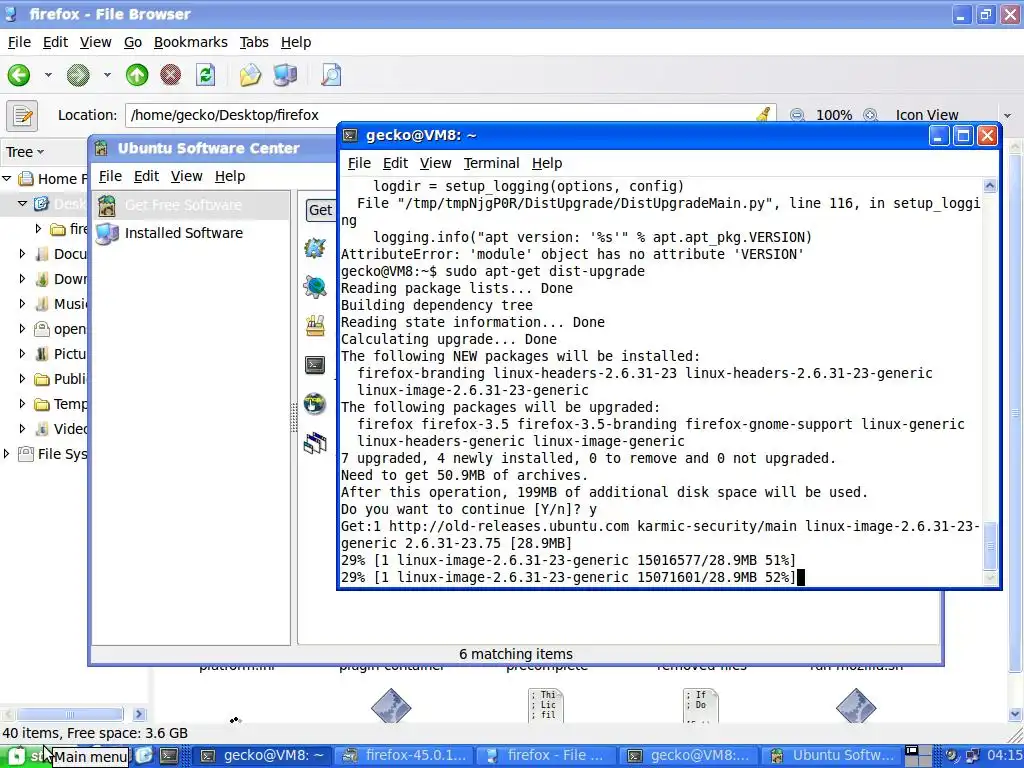Reload the current folder
Screen dimensions: 1024x768
click(206, 75)
